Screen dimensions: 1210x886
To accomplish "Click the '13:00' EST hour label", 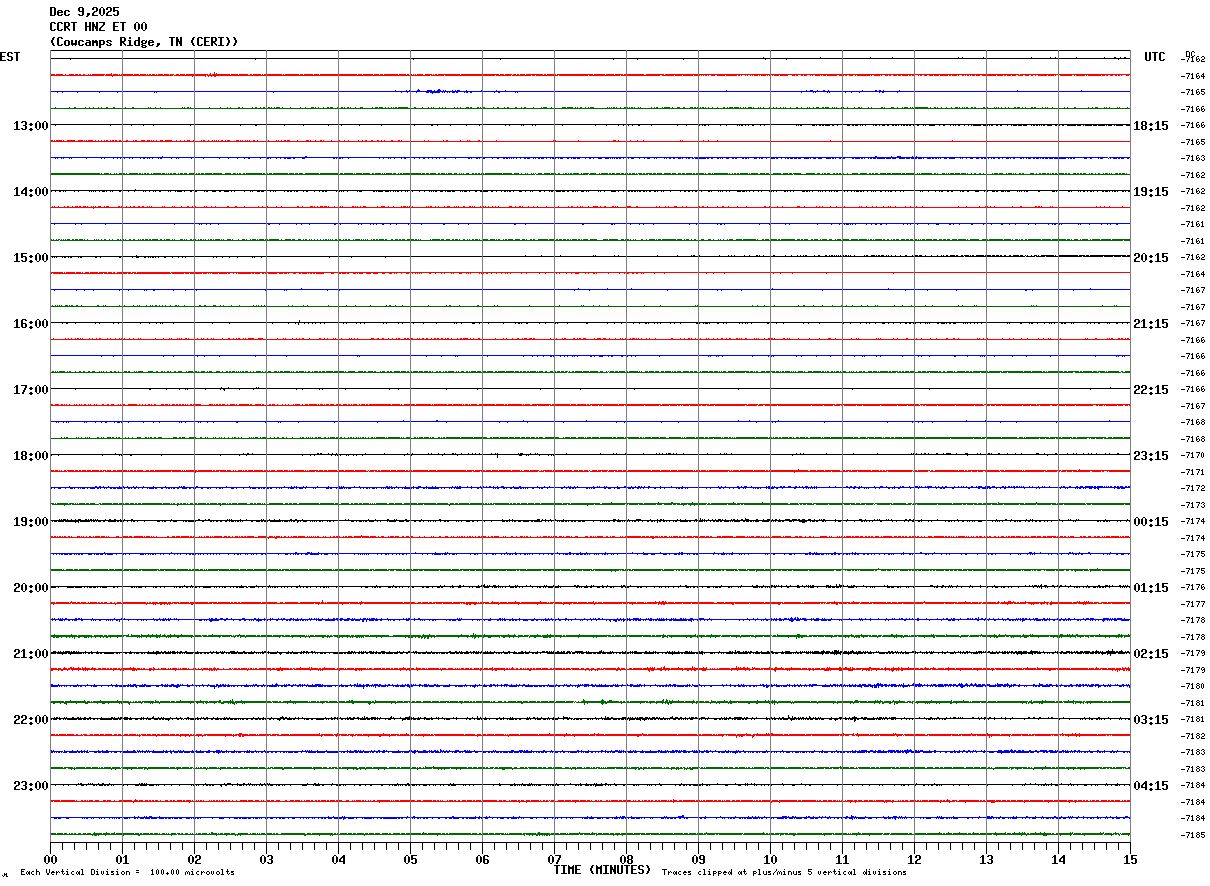I will (x=30, y=126).
